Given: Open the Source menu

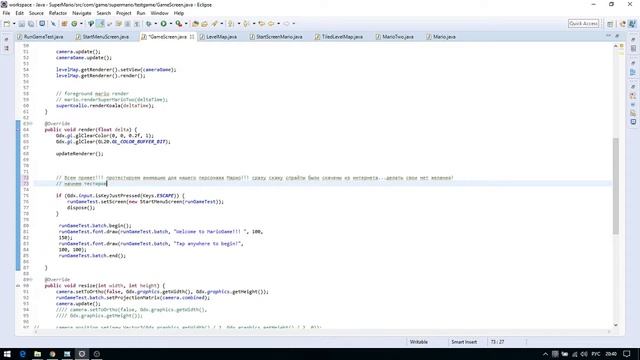Looking at the screenshot, I should click(x=36, y=13).
